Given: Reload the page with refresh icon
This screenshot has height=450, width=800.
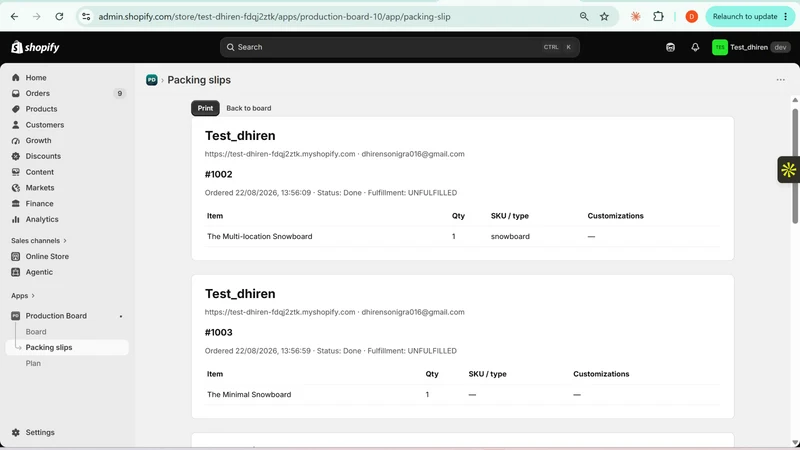Looking at the screenshot, I should [59, 16].
